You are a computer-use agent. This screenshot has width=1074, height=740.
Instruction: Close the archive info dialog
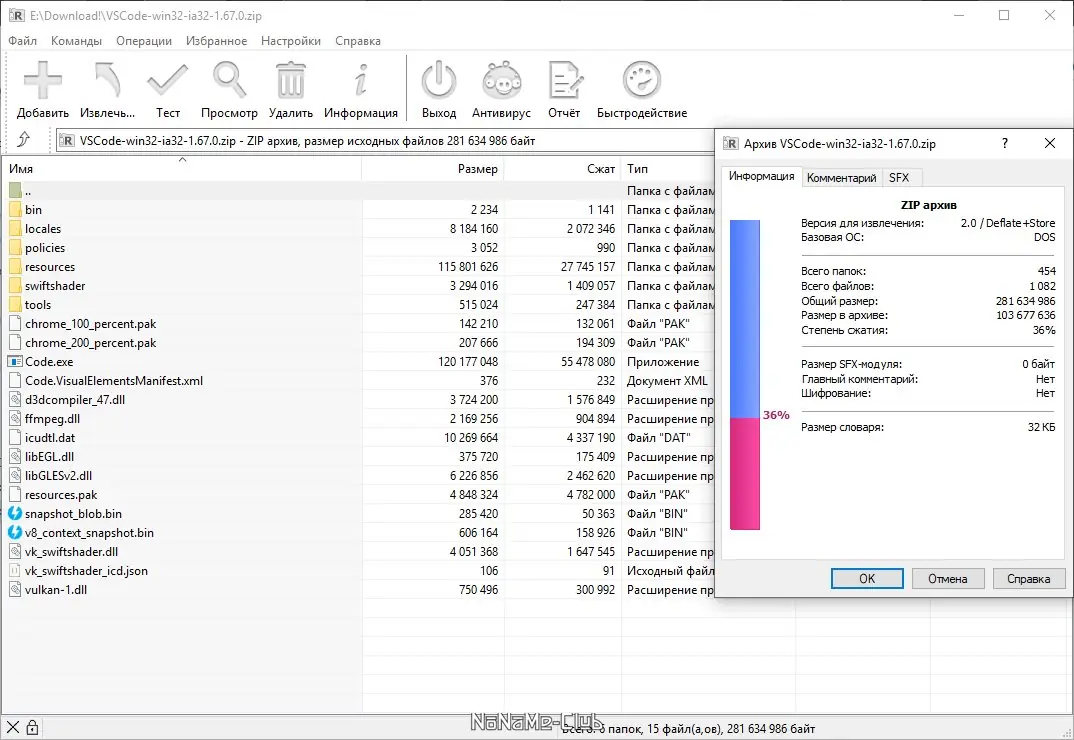click(x=1049, y=143)
